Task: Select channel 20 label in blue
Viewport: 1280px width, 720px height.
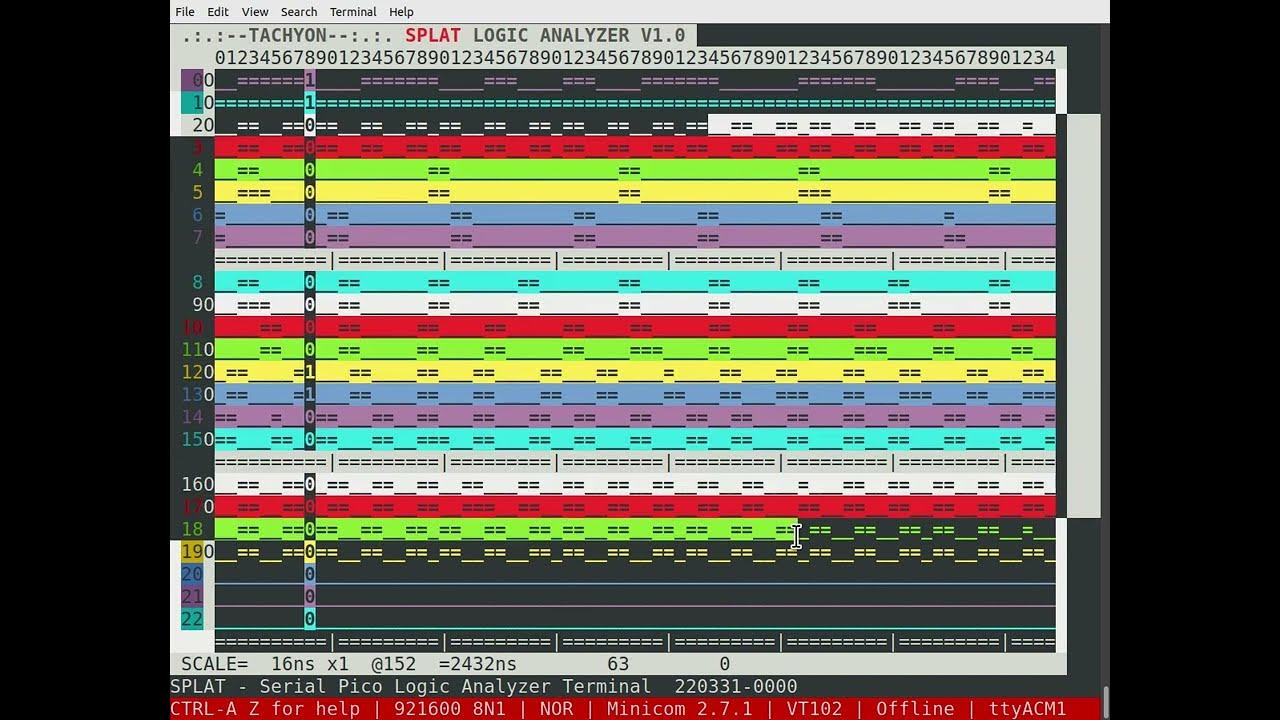Action: tap(192, 574)
